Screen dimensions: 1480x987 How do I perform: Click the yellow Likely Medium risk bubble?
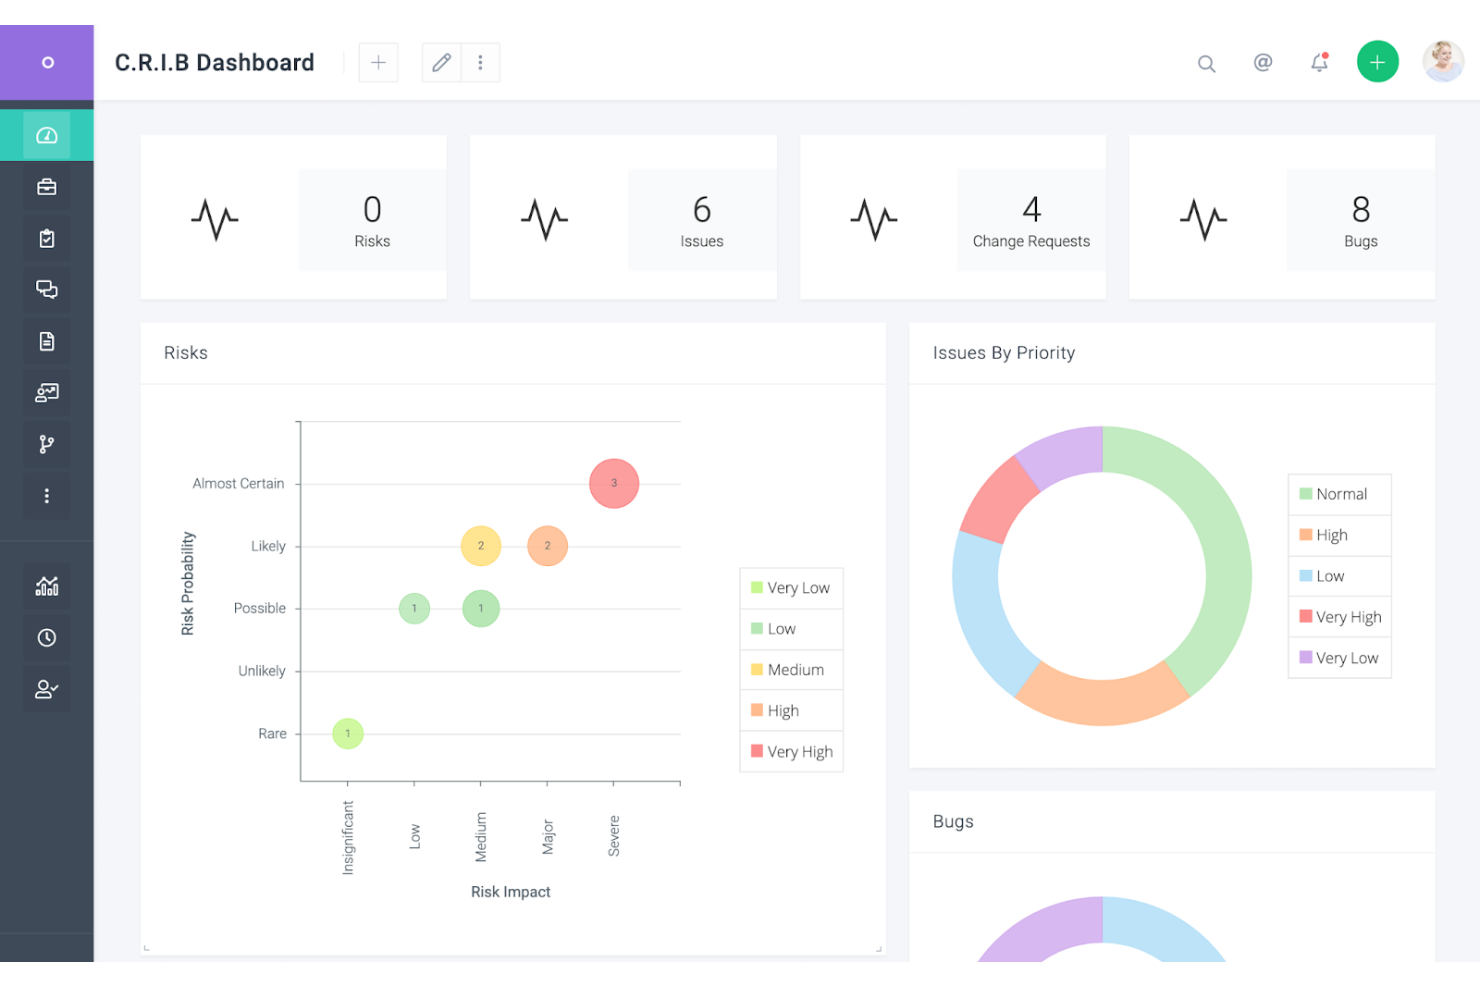(481, 546)
